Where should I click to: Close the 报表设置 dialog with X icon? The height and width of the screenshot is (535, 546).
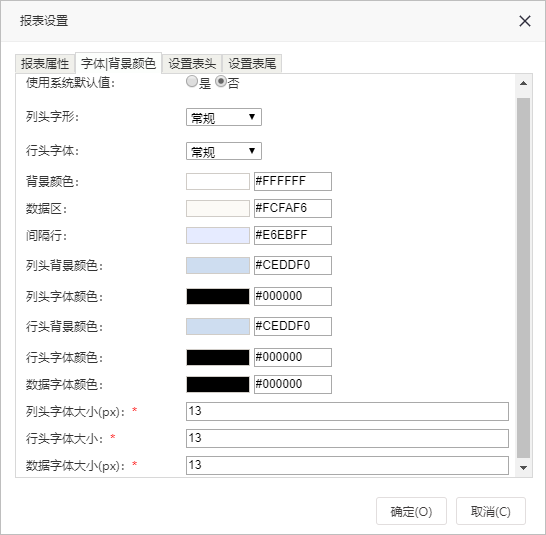point(525,21)
